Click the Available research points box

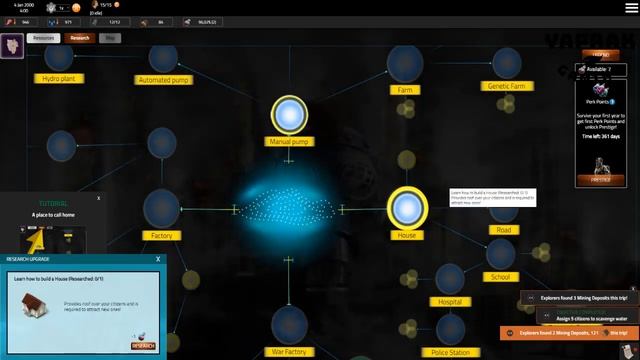[x=600, y=69]
